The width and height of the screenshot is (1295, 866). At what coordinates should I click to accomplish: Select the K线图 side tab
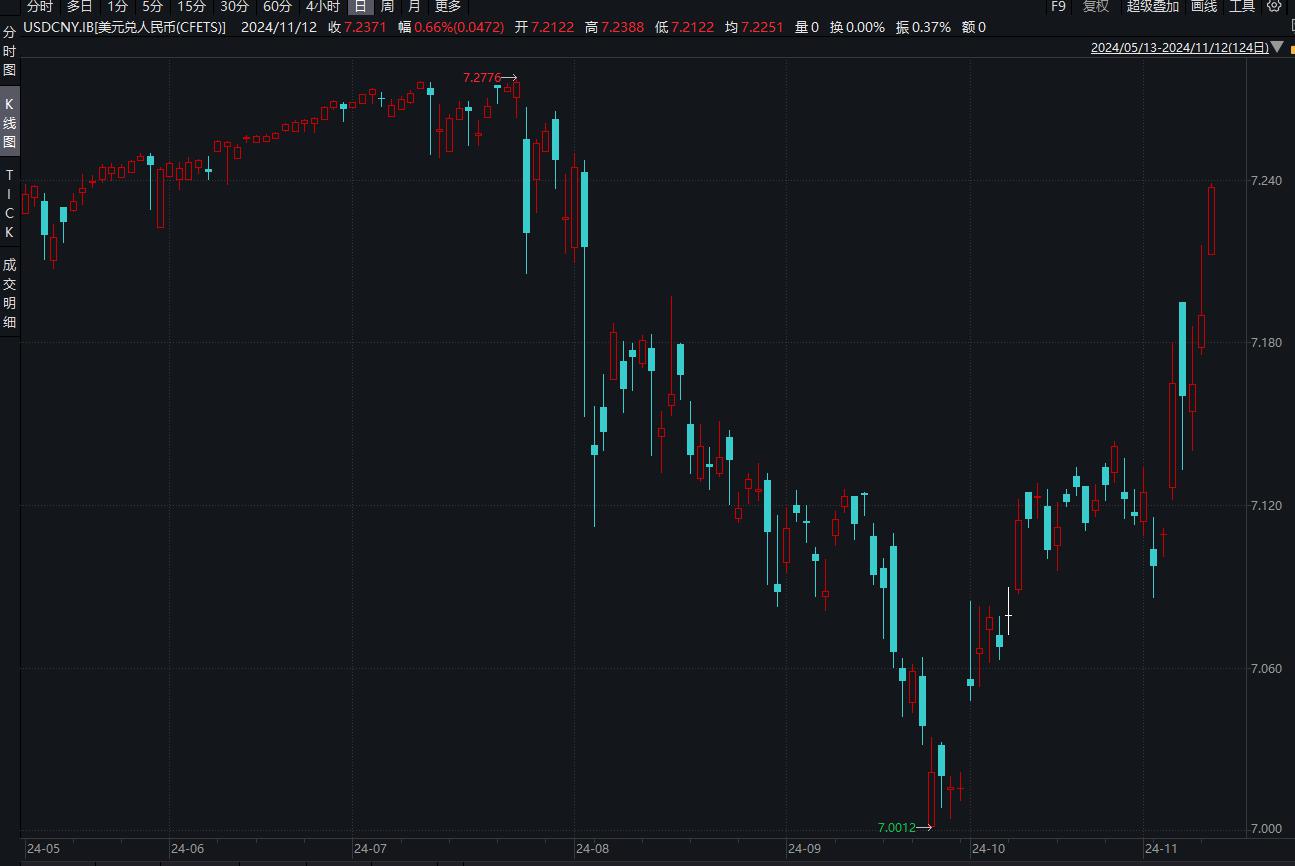(9, 123)
